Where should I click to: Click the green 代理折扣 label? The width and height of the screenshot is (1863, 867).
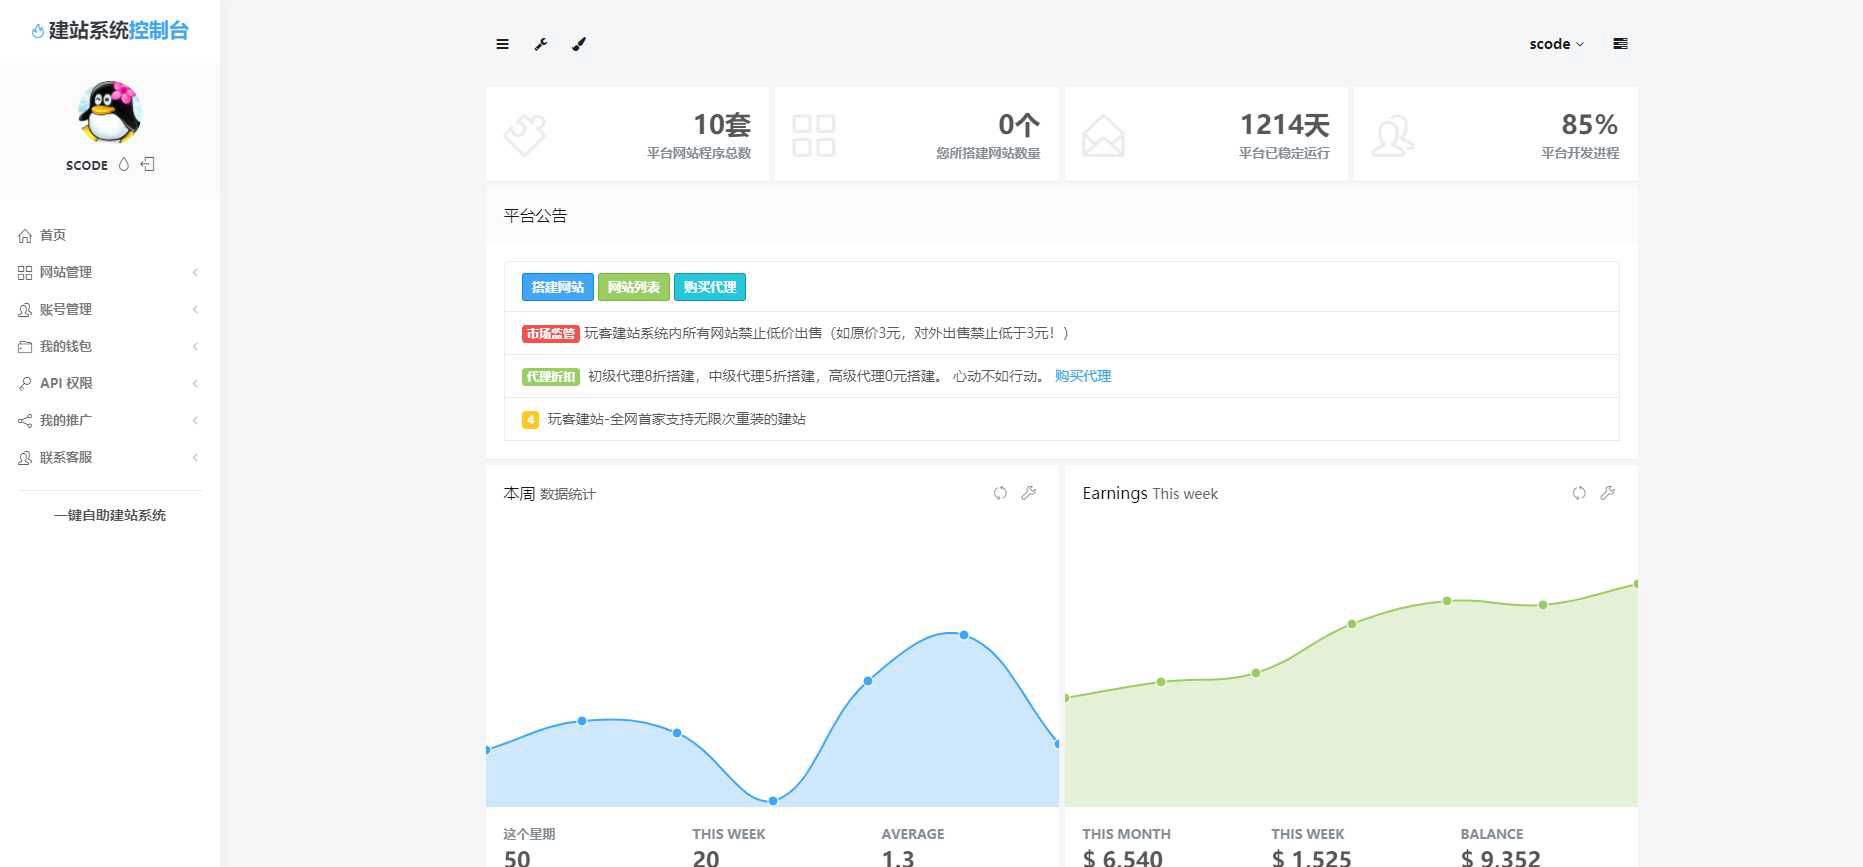coord(550,377)
